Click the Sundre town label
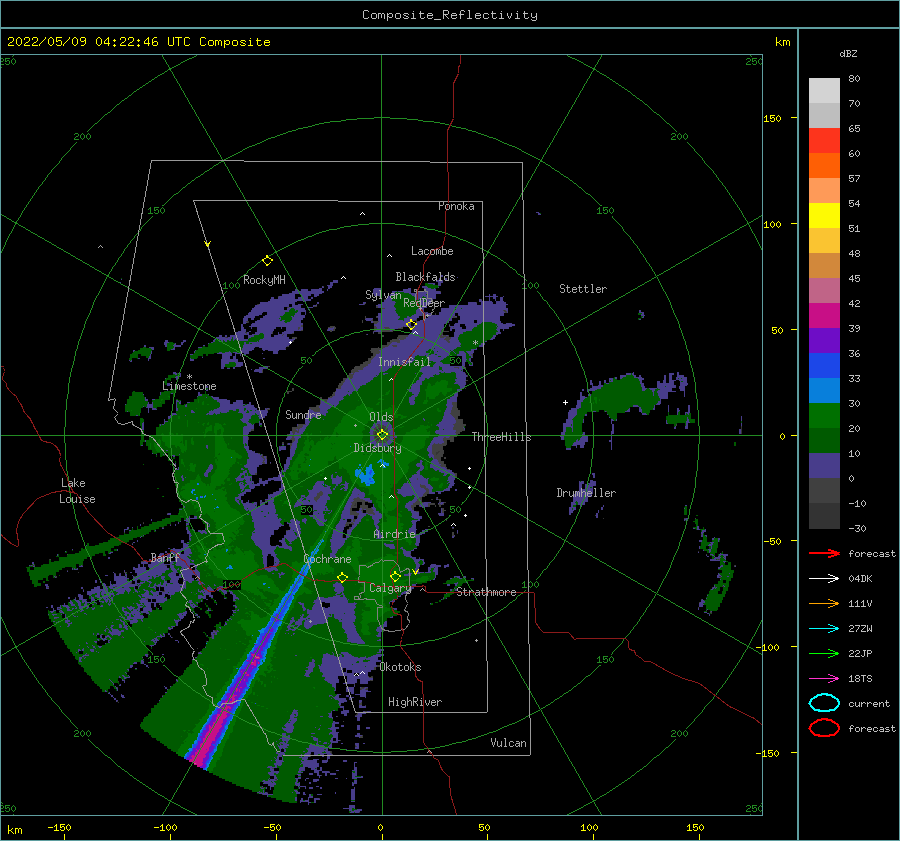This screenshot has height=841, width=900. pos(303,414)
